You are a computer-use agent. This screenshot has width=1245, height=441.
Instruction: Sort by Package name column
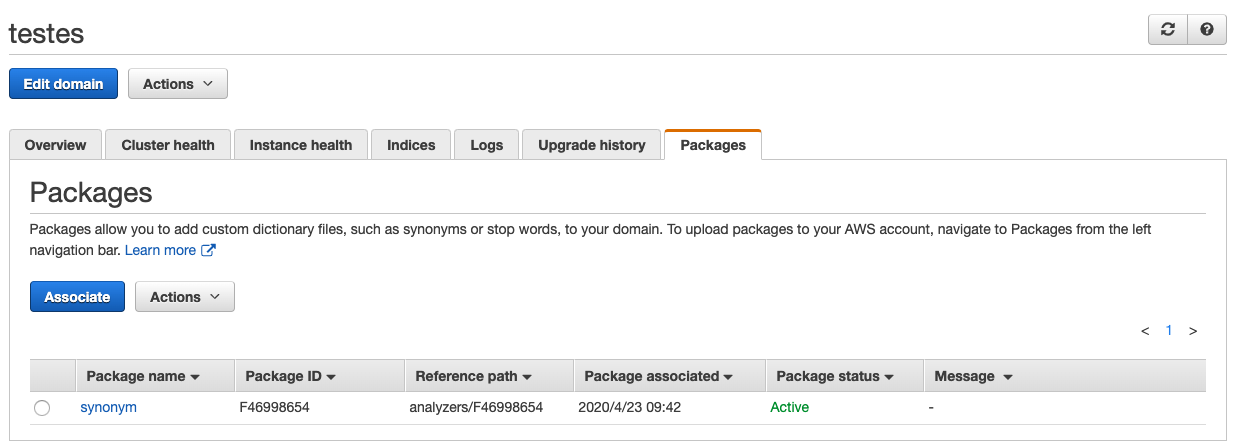click(x=143, y=377)
